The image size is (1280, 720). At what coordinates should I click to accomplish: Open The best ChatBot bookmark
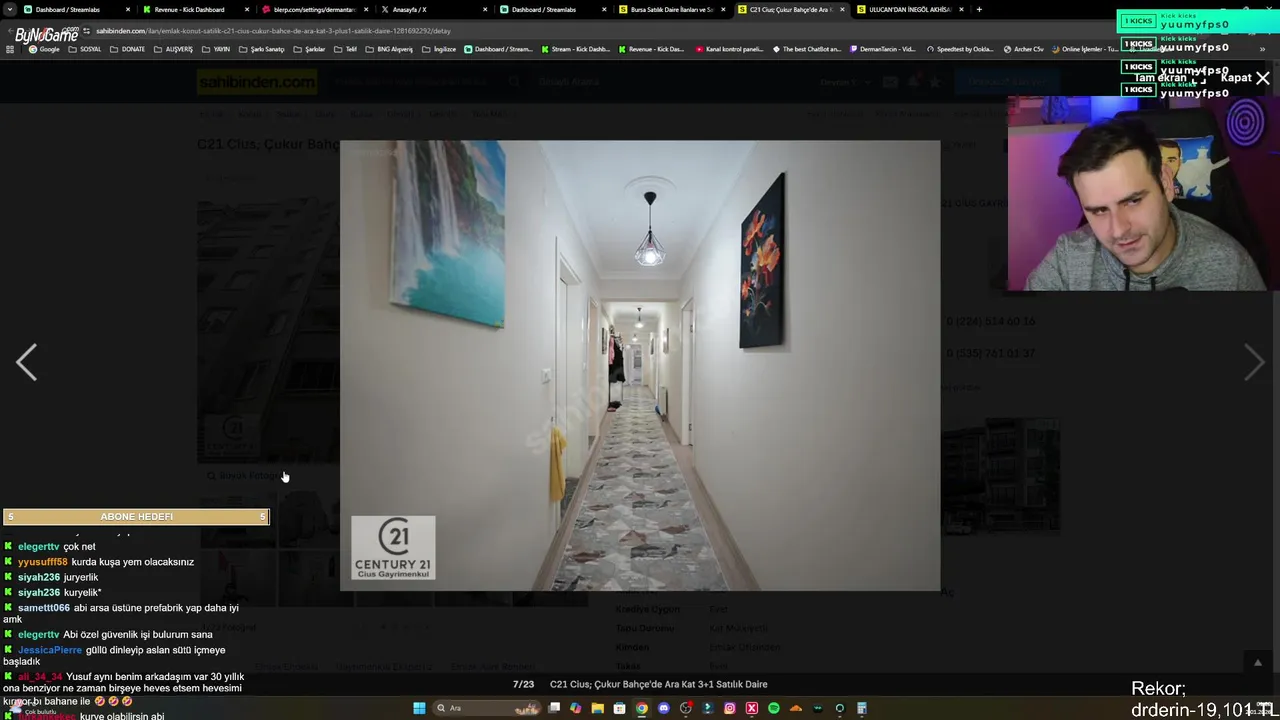click(806, 49)
